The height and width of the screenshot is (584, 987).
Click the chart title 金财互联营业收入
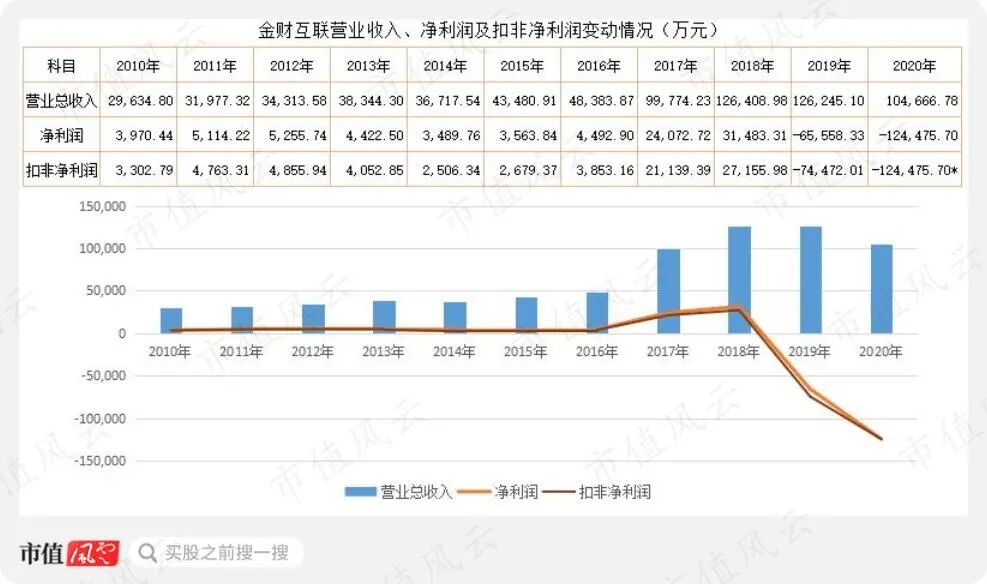click(488, 30)
